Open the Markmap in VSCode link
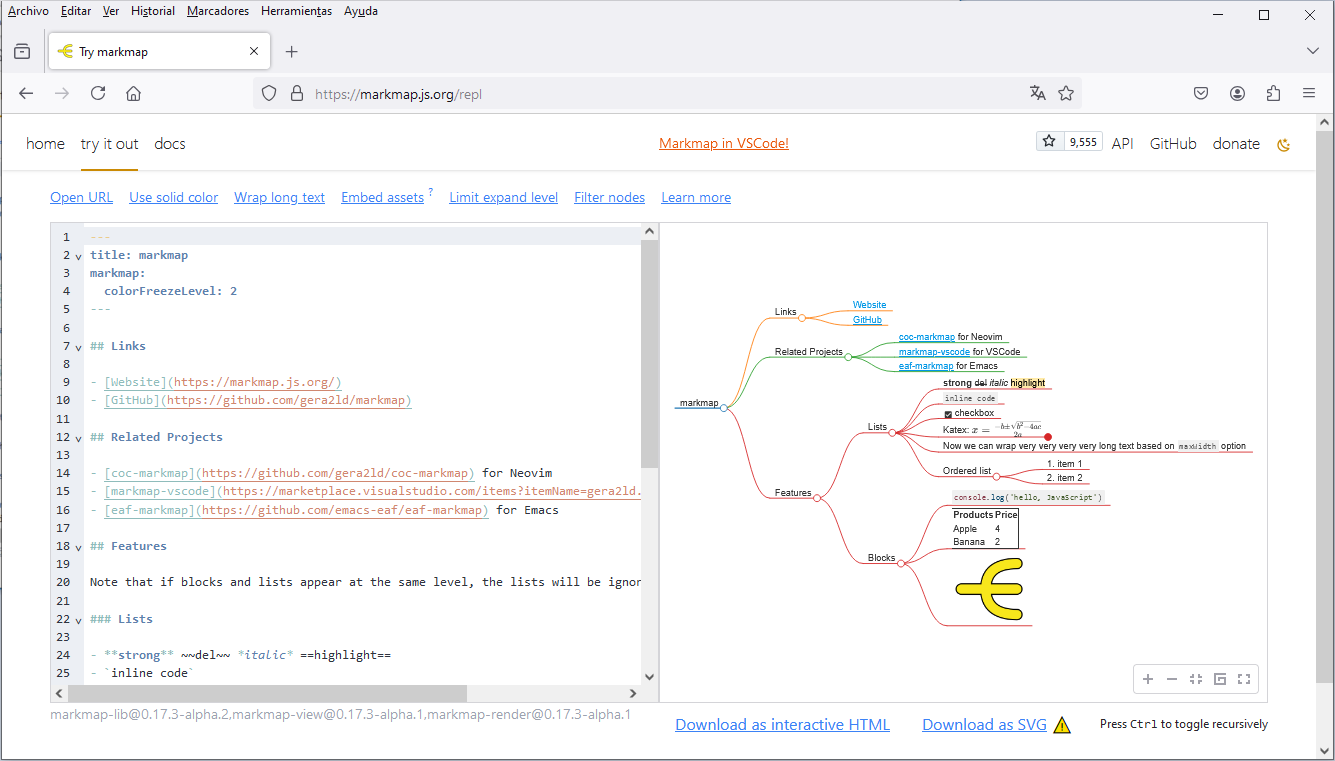 point(723,143)
